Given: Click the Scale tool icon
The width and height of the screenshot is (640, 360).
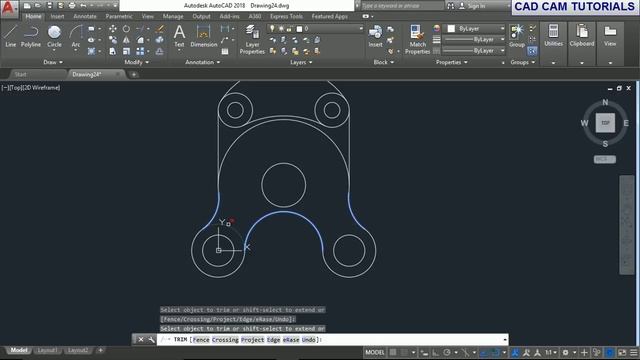Looking at the screenshot, I should tap(127, 51).
